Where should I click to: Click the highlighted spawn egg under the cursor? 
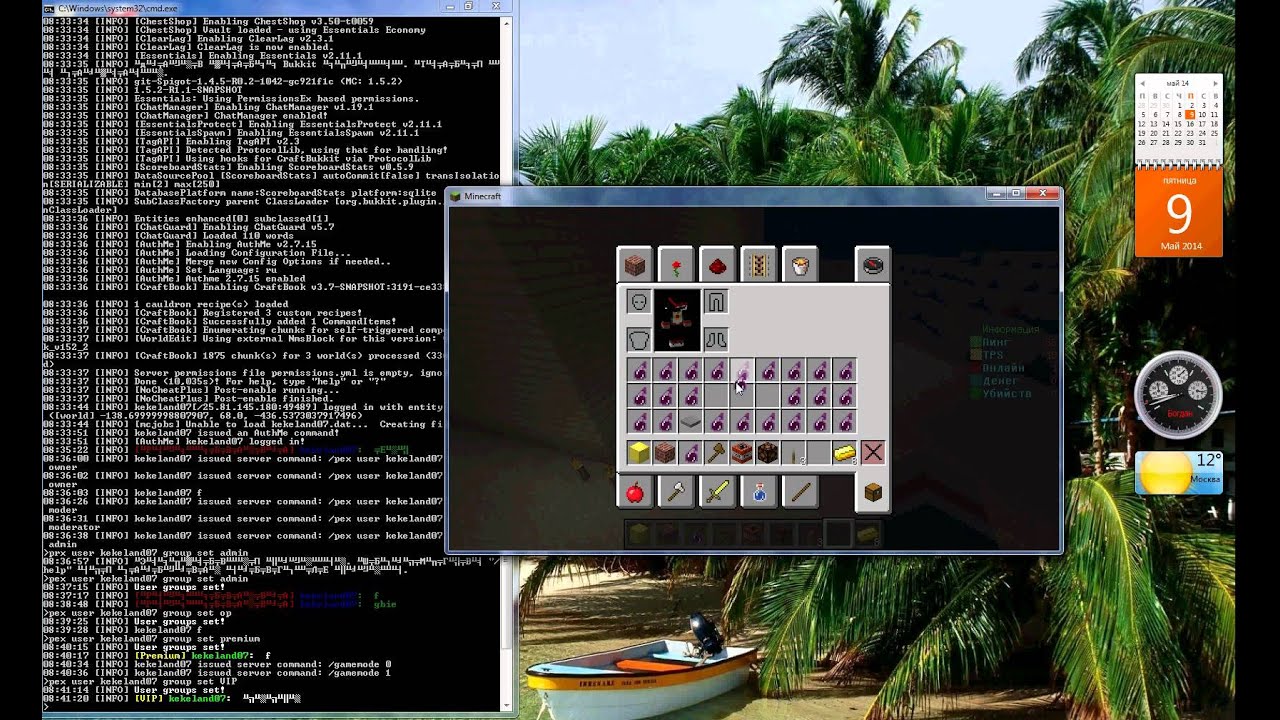click(741, 371)
